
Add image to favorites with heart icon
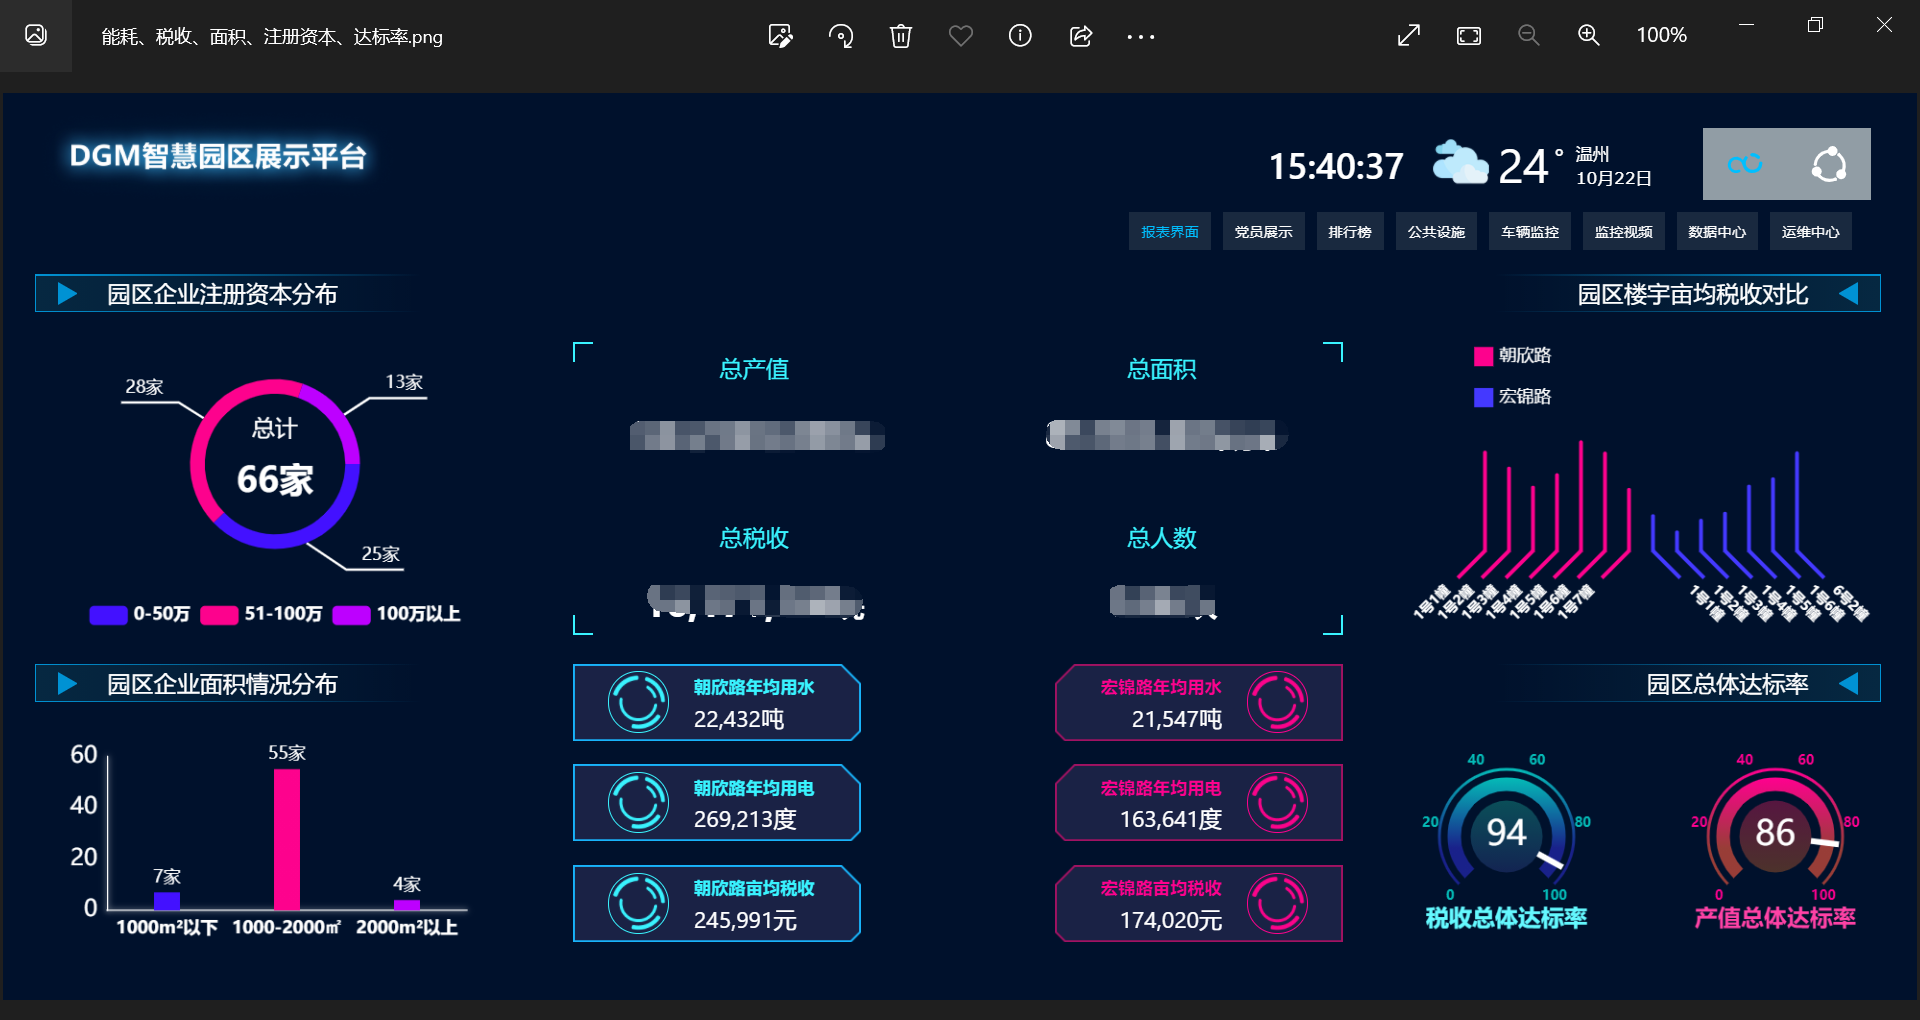960,36
